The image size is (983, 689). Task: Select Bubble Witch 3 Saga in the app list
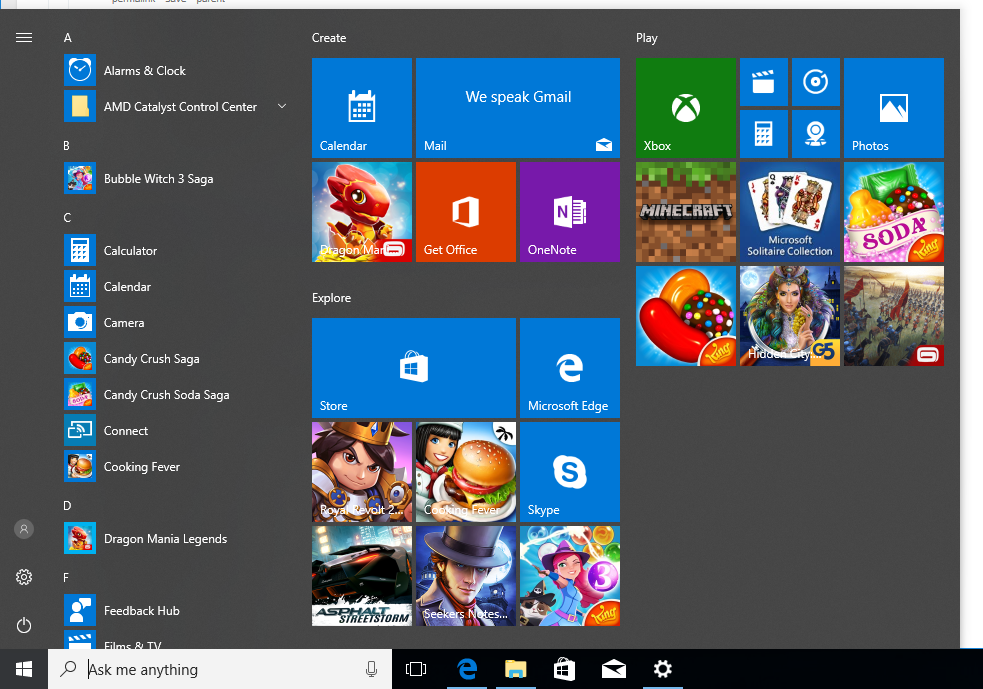click(x=176, y=179)
